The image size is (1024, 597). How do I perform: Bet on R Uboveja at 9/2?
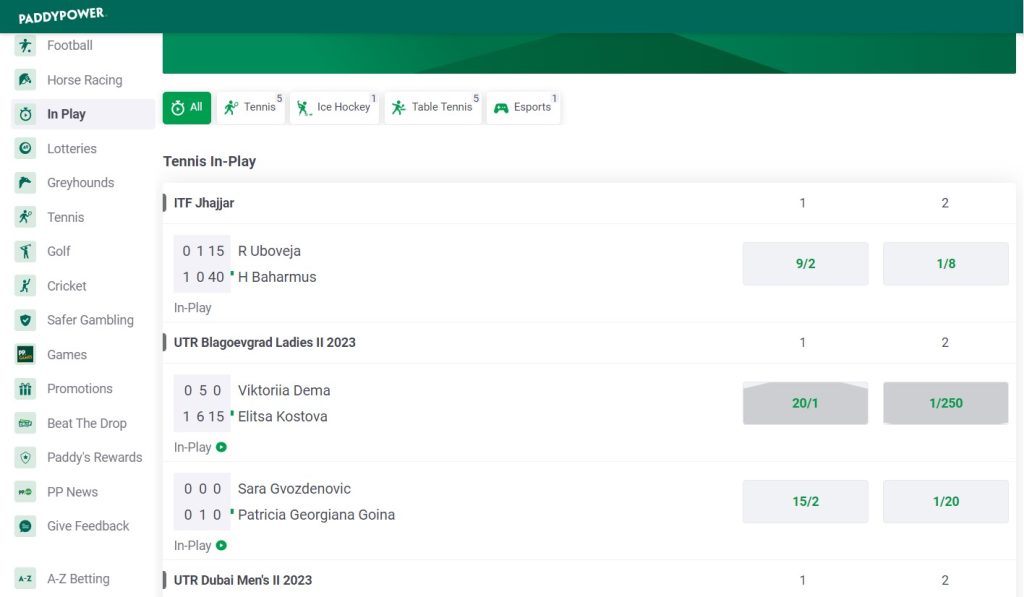pyautogui.click(x=805, y=264)
